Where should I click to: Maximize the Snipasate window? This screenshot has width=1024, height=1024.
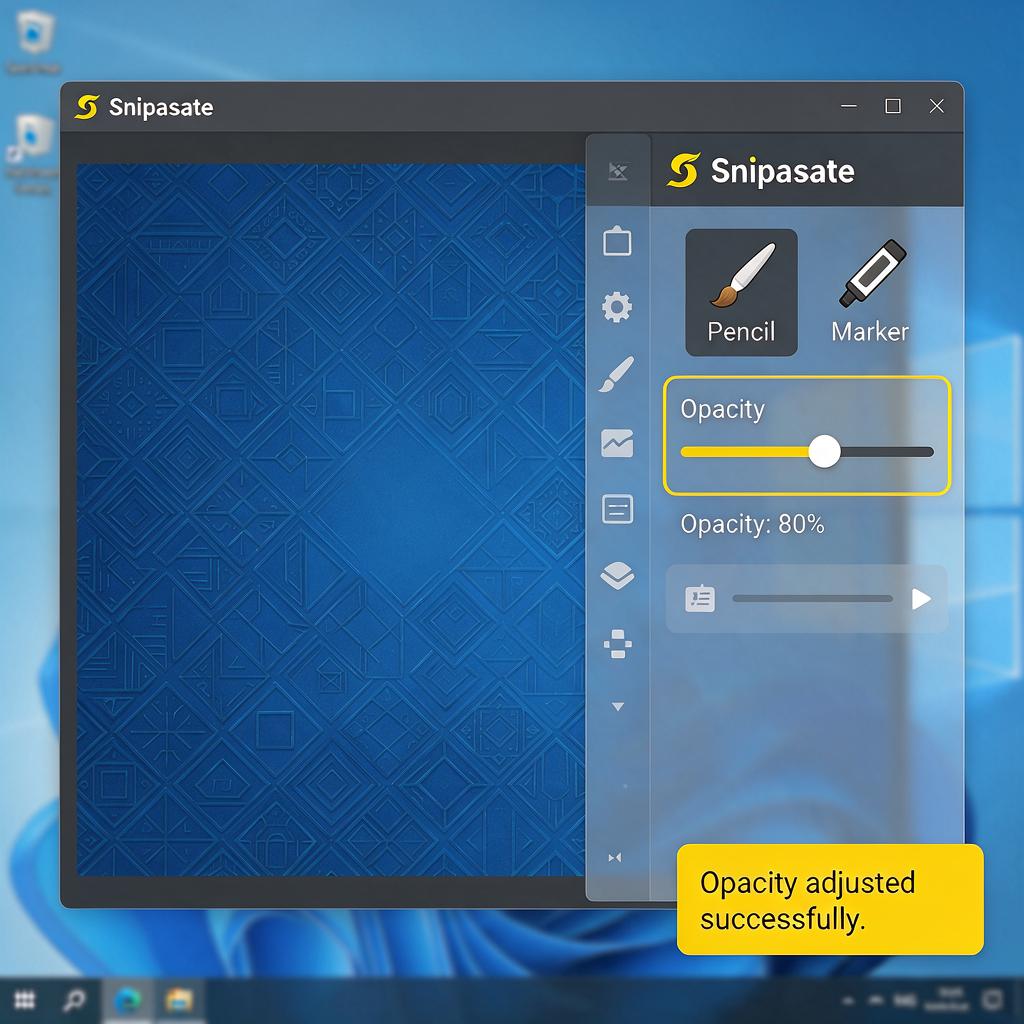(x=893, y=106)
